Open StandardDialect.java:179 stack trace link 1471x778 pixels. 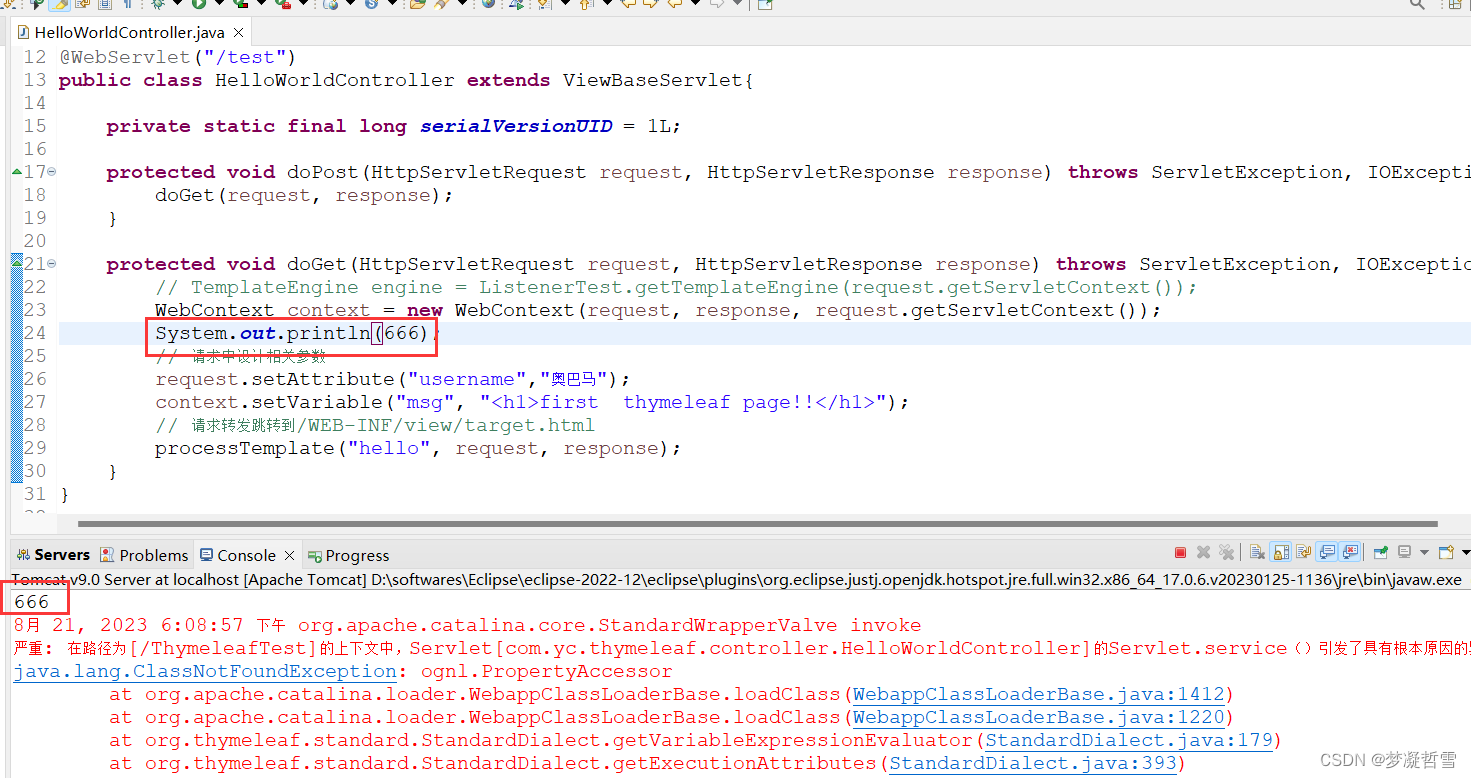point(1129,740)
